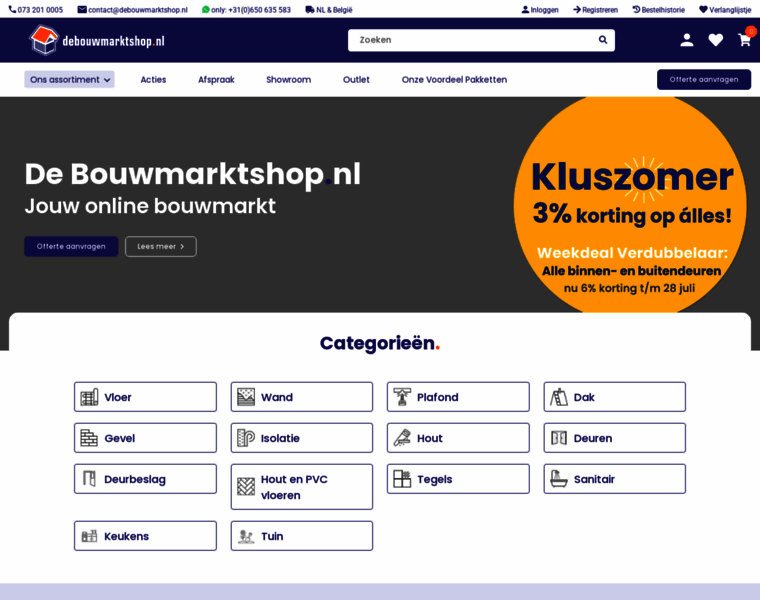Screen dimensions: 760x600
Task: Click the Categorieën heading
Action: click(380, 343)
